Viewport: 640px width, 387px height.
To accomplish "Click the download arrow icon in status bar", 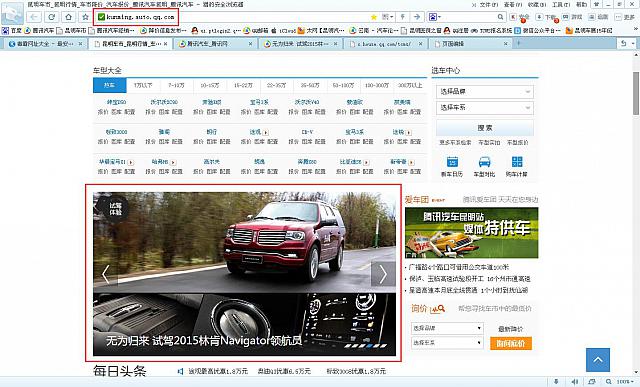I will coord(556,382).
